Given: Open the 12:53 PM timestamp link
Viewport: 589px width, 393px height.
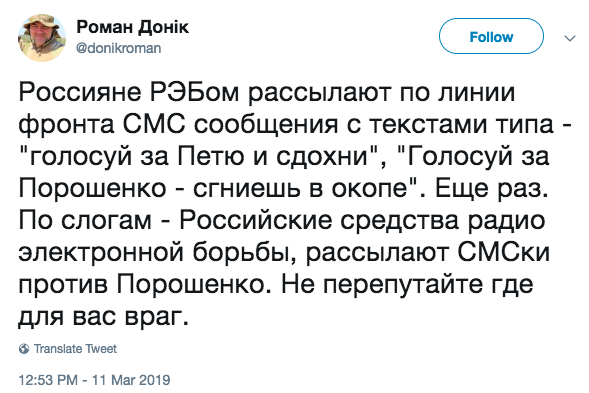Looking at the screenshot, I should [48, 380].
